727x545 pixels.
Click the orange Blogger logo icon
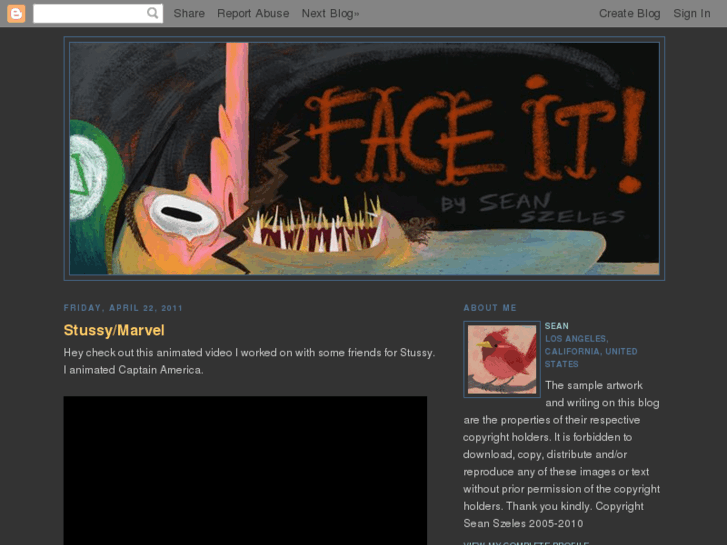(16, 13)
